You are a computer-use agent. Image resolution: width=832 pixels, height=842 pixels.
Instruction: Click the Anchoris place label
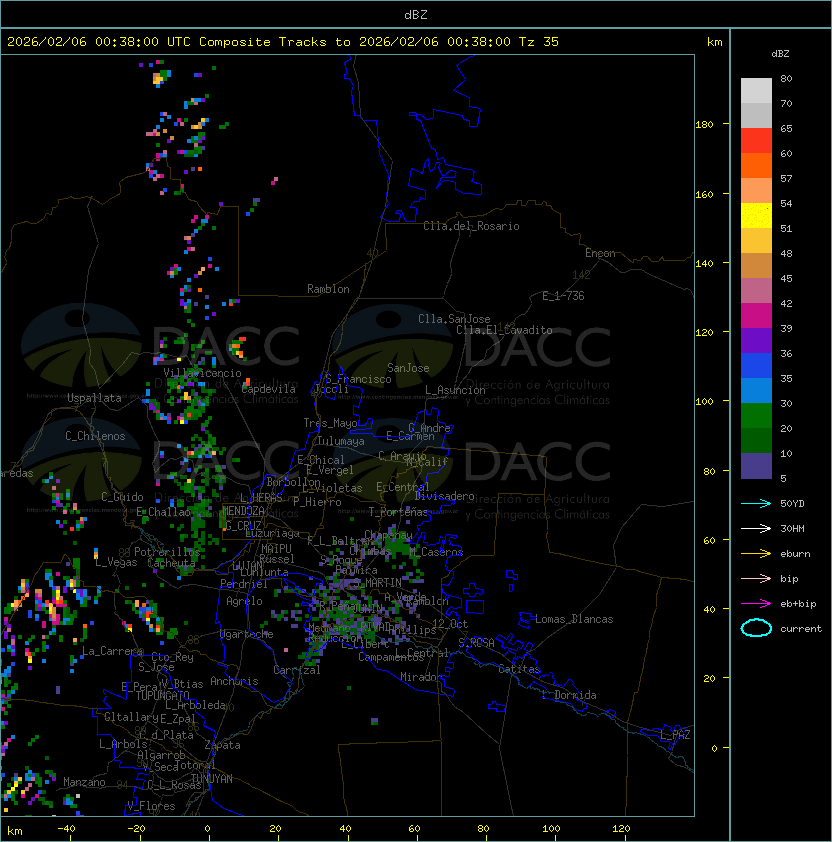click(234, 681)
